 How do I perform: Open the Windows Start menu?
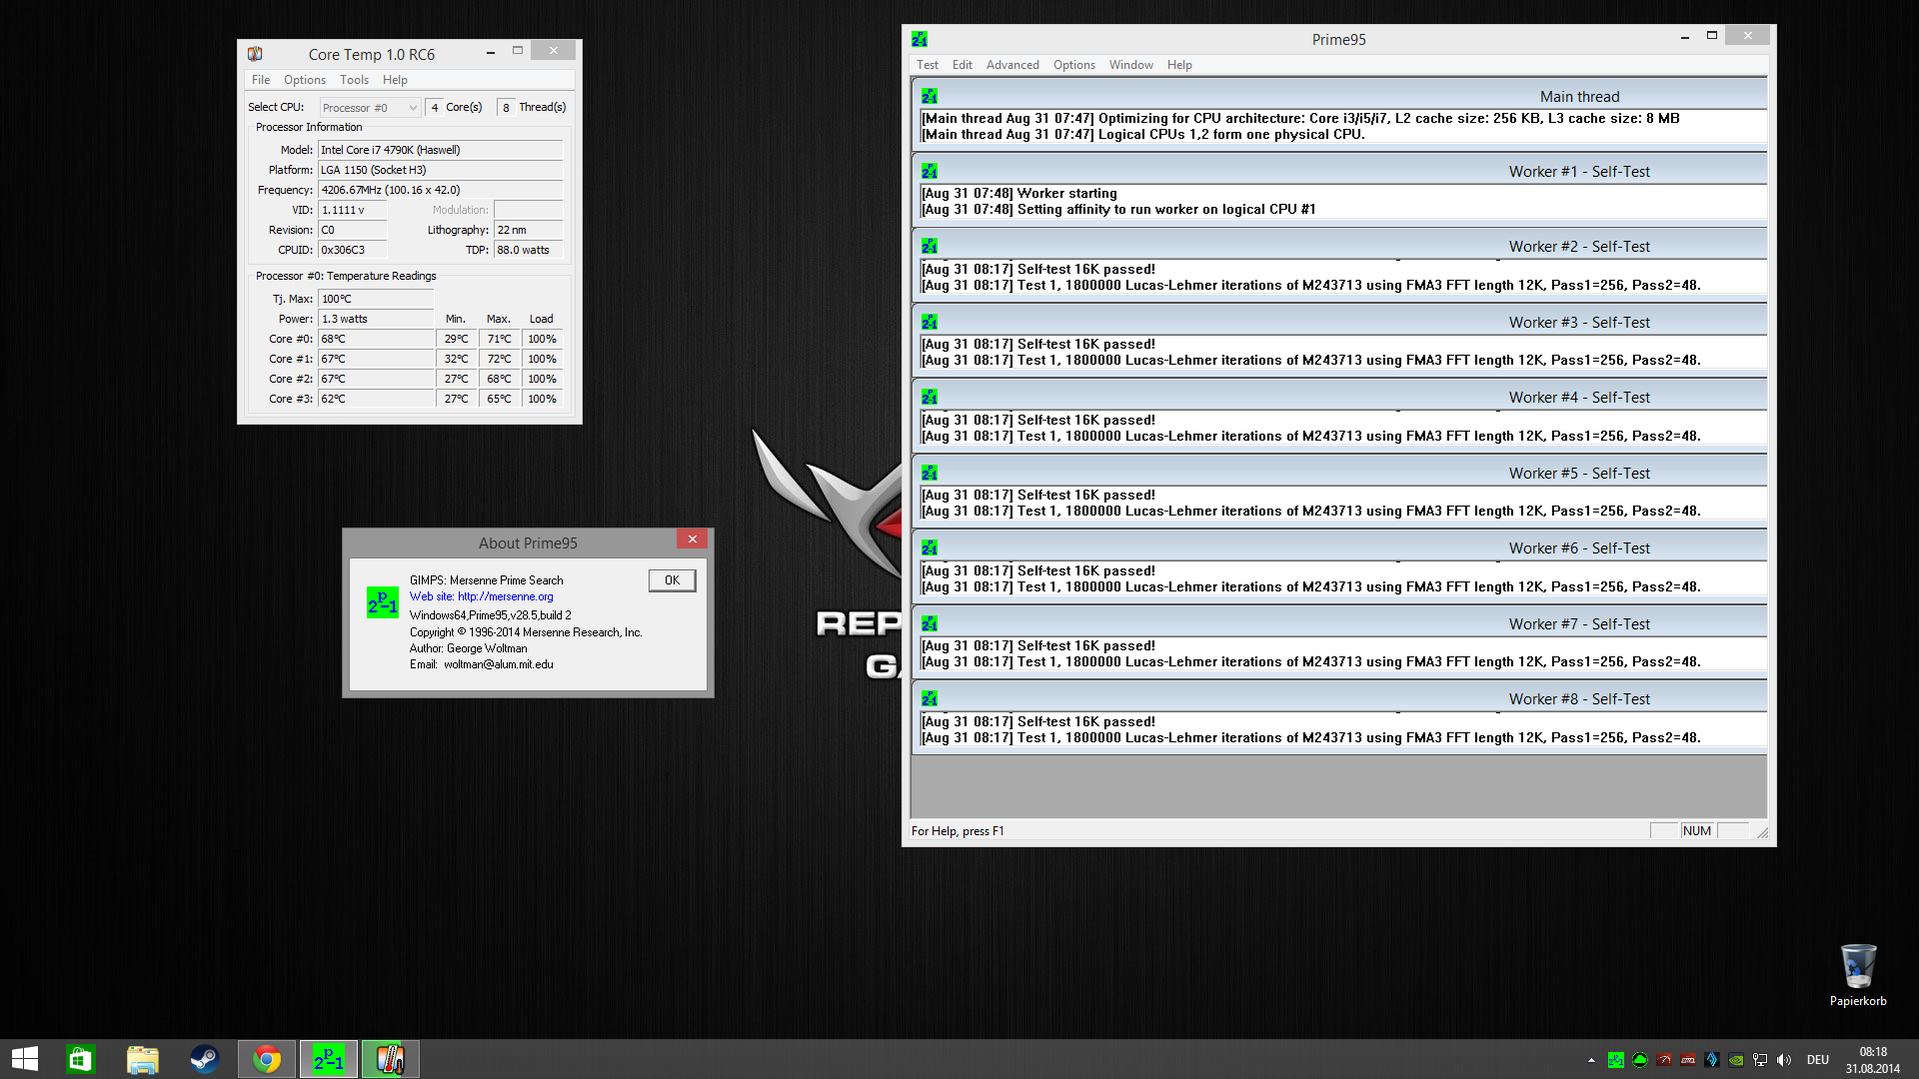(x=25, y=1059)
